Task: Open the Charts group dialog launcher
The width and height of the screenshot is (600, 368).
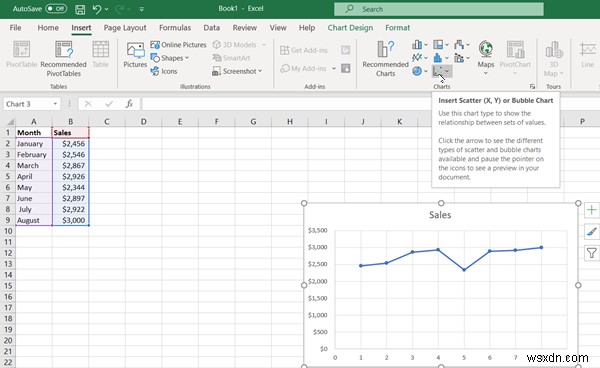Action: pos(532,87)
